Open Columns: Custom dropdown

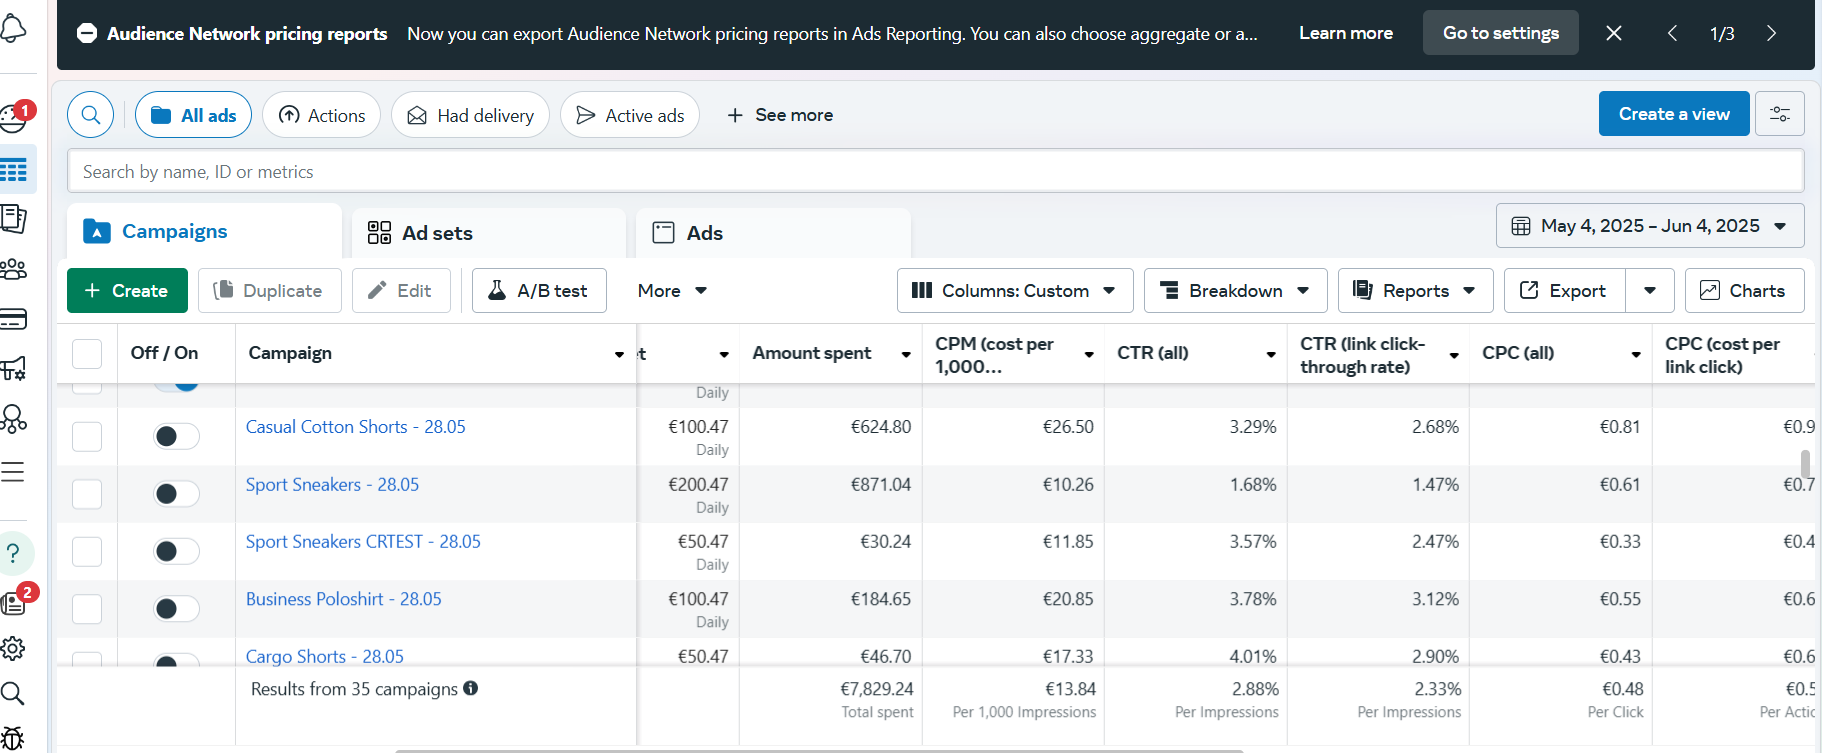click(1015, 291)
